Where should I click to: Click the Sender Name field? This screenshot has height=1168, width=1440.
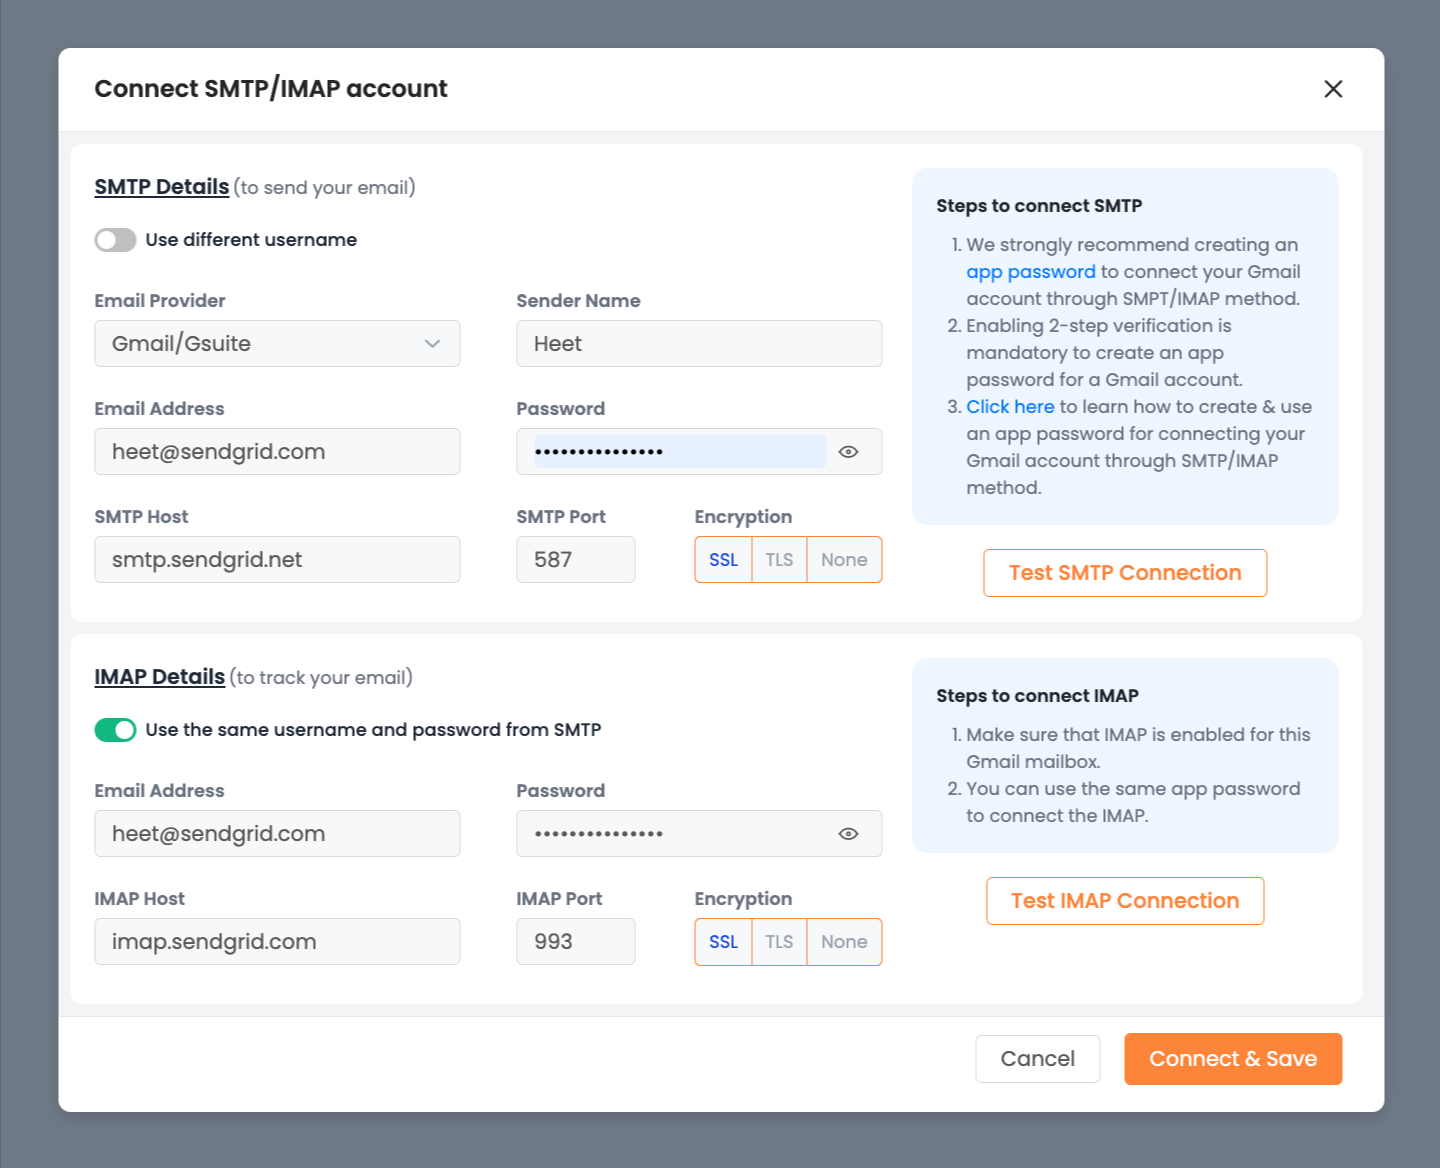(699, 344)
